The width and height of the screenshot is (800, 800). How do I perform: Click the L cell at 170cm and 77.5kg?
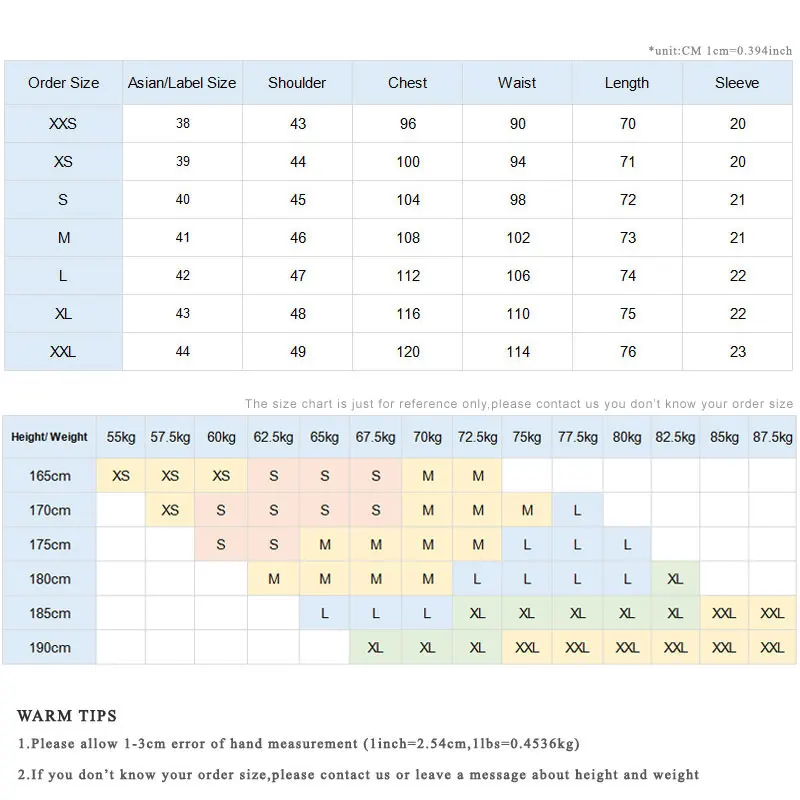click(577, 510)
